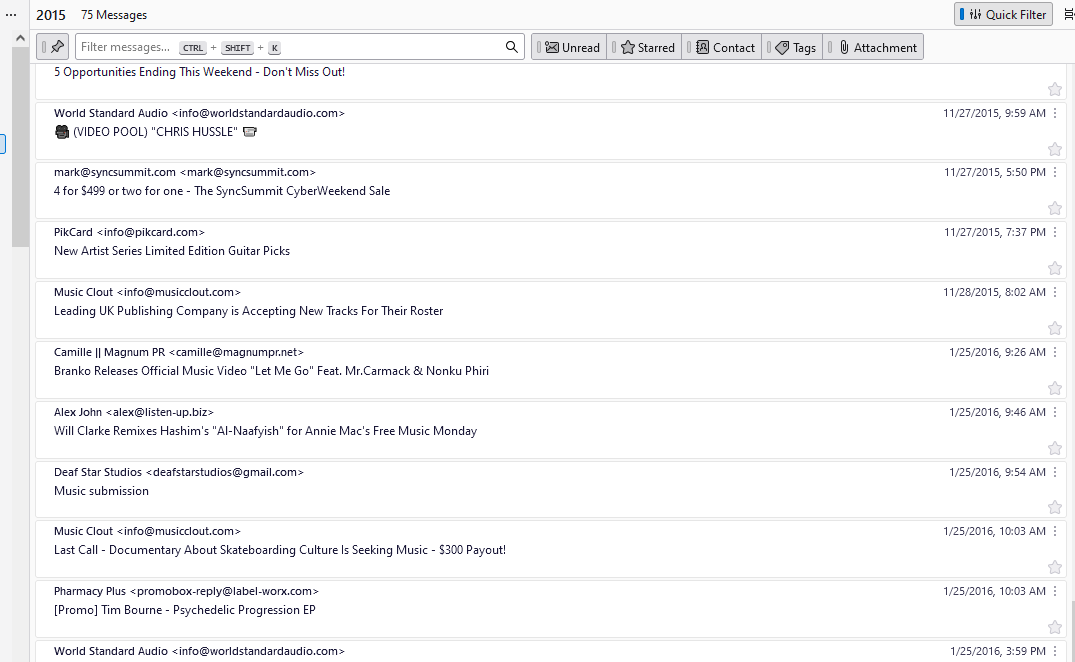Star the Branko Let Me Go message

(1054, 388)
